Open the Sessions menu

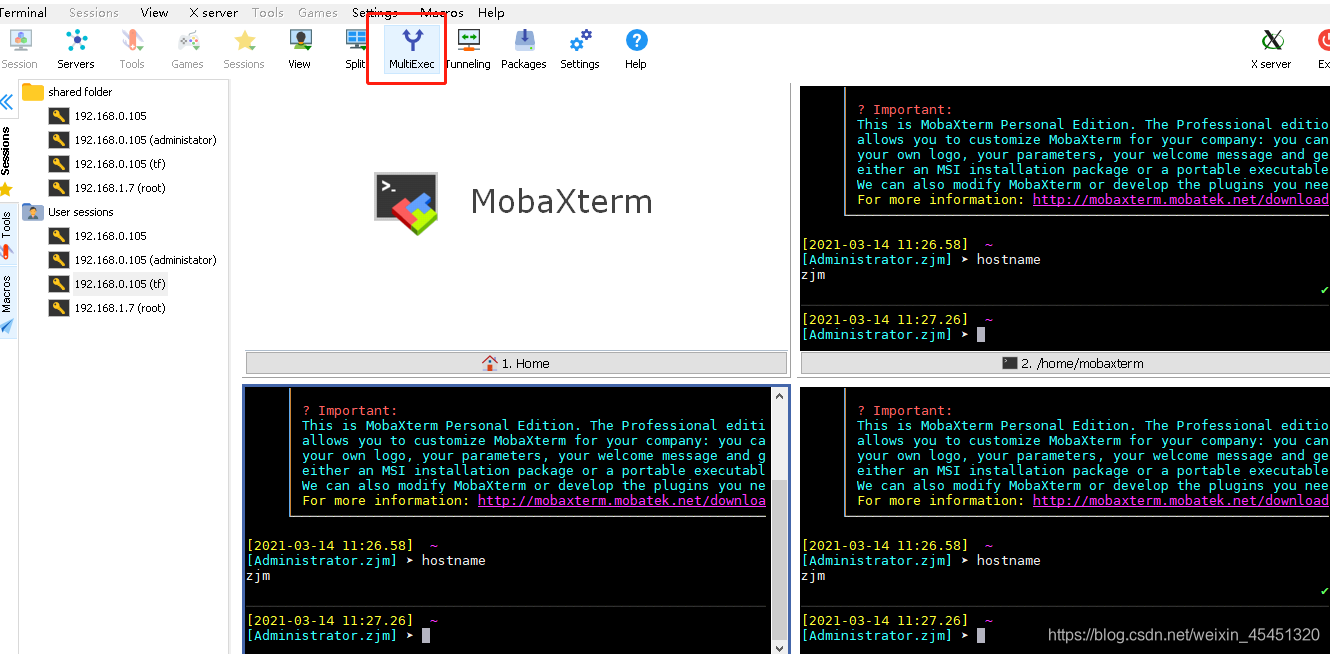tap(94, 13)
